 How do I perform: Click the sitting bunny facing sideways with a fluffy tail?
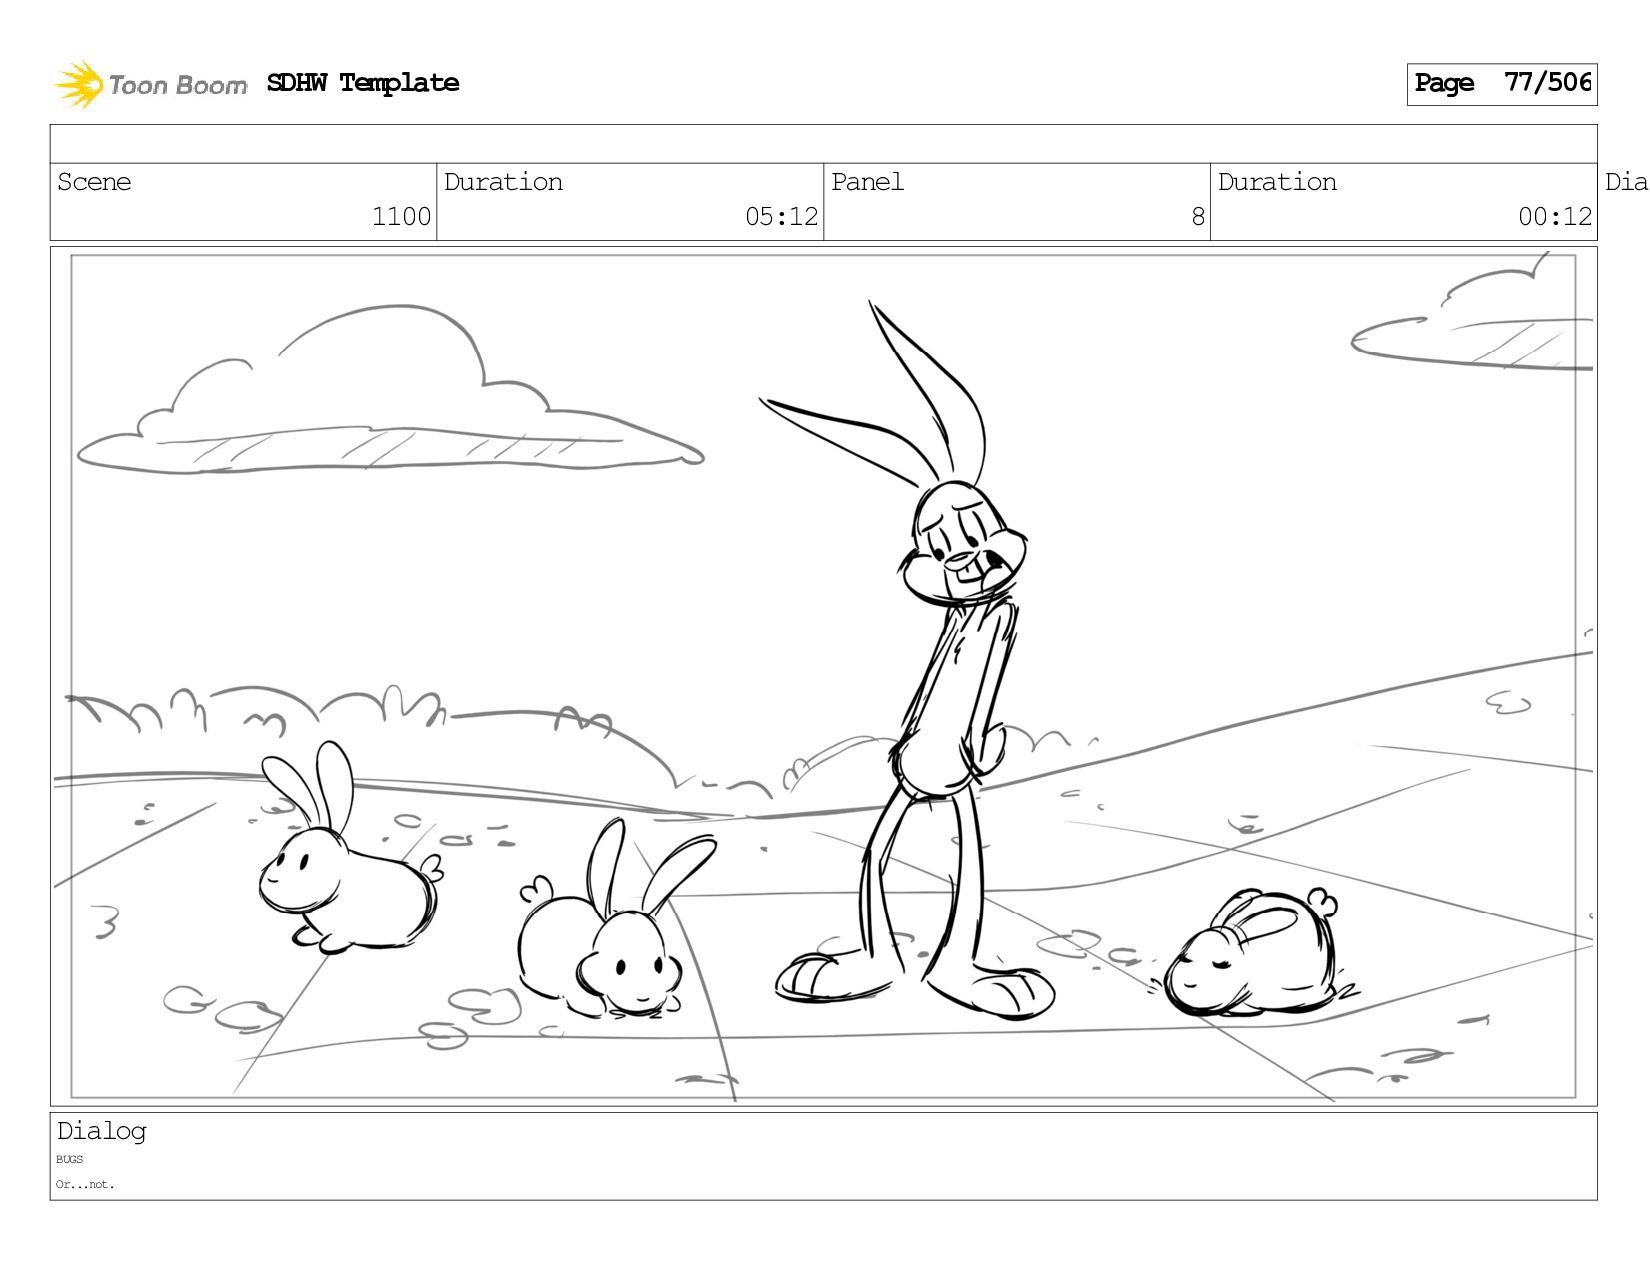point(349,850)
